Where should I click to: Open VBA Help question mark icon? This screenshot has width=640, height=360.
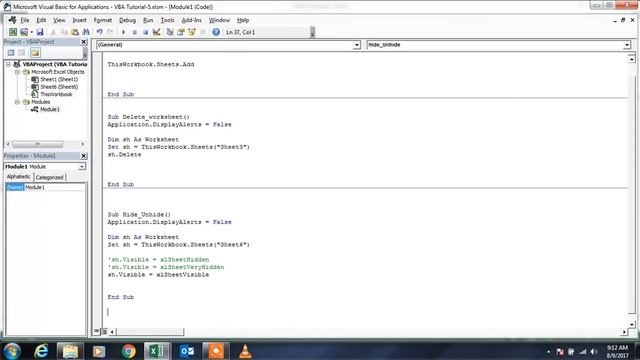[216, 32]
